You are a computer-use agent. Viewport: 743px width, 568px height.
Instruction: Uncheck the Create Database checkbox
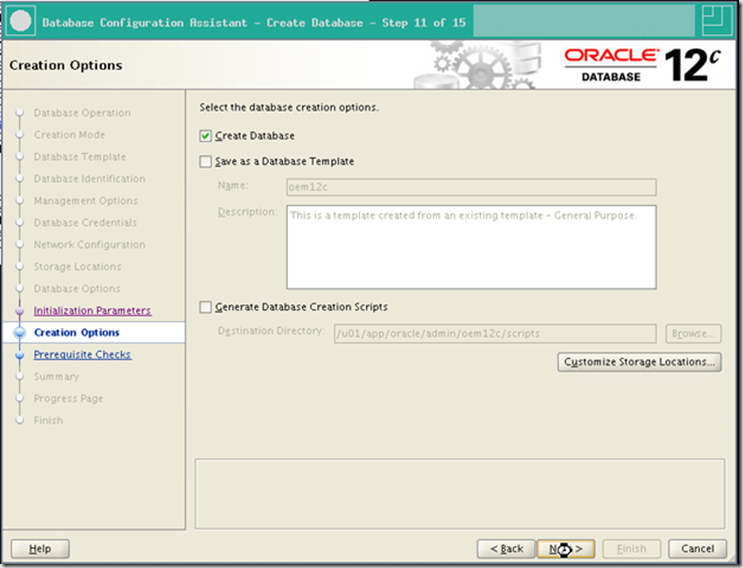(205, 136)
